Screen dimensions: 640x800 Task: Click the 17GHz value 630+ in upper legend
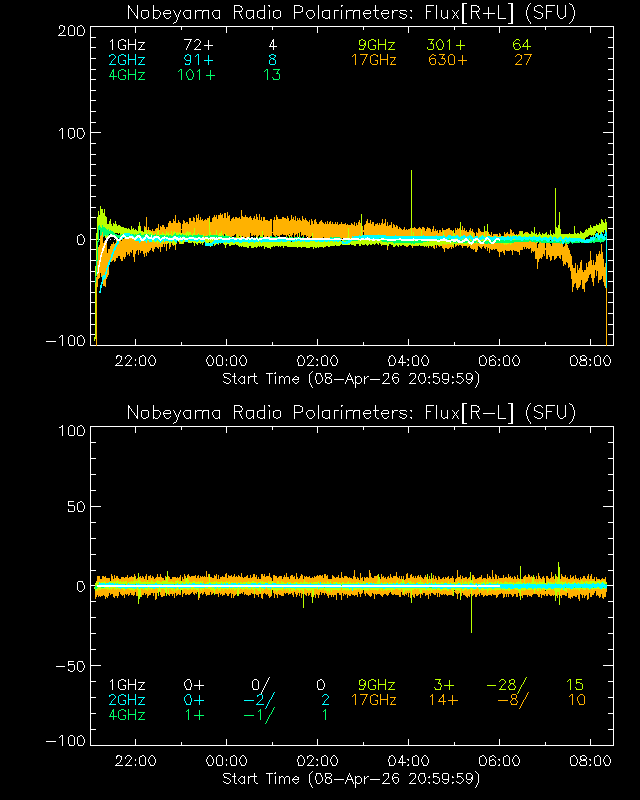tap(446, 60)
